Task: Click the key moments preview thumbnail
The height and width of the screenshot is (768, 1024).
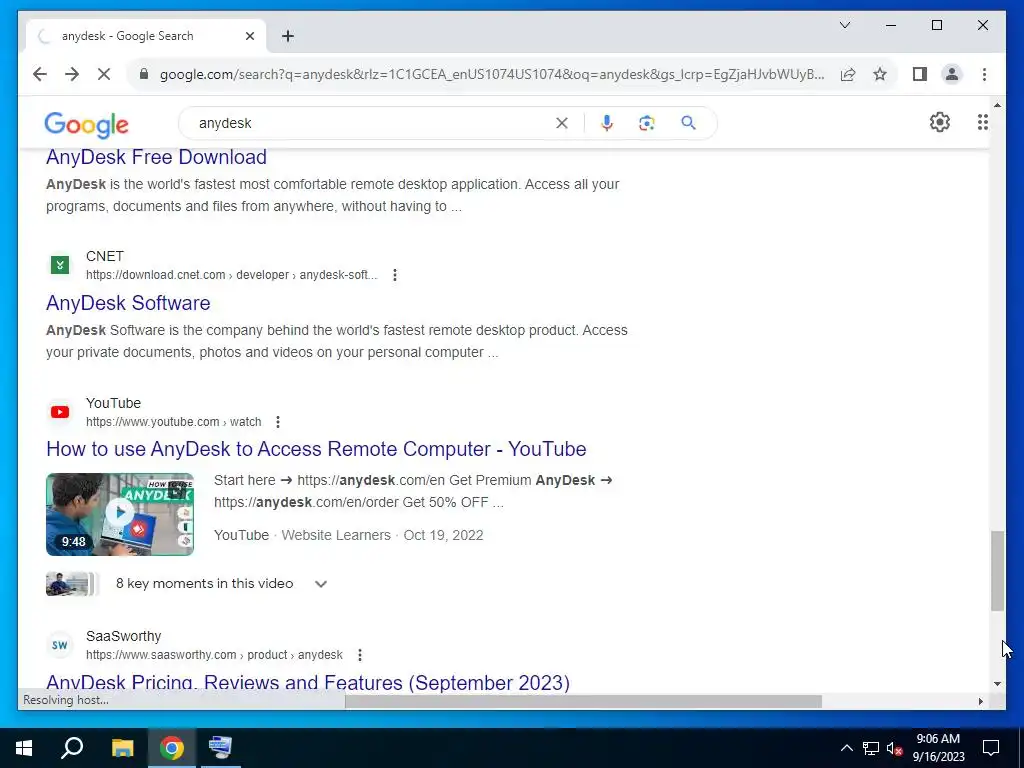Action: (x=72, y=584)
